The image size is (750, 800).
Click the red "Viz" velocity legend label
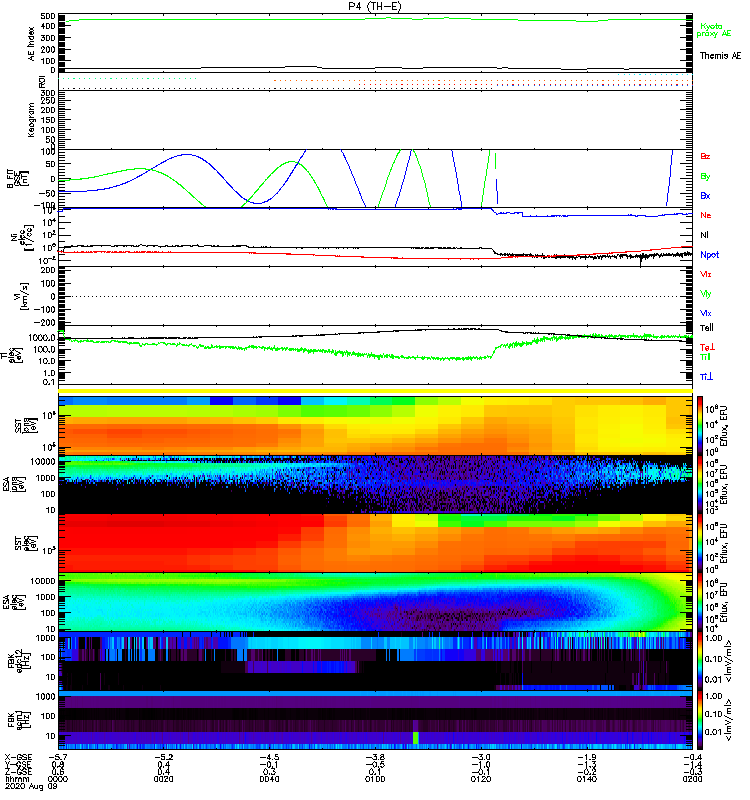click(706, 274)
